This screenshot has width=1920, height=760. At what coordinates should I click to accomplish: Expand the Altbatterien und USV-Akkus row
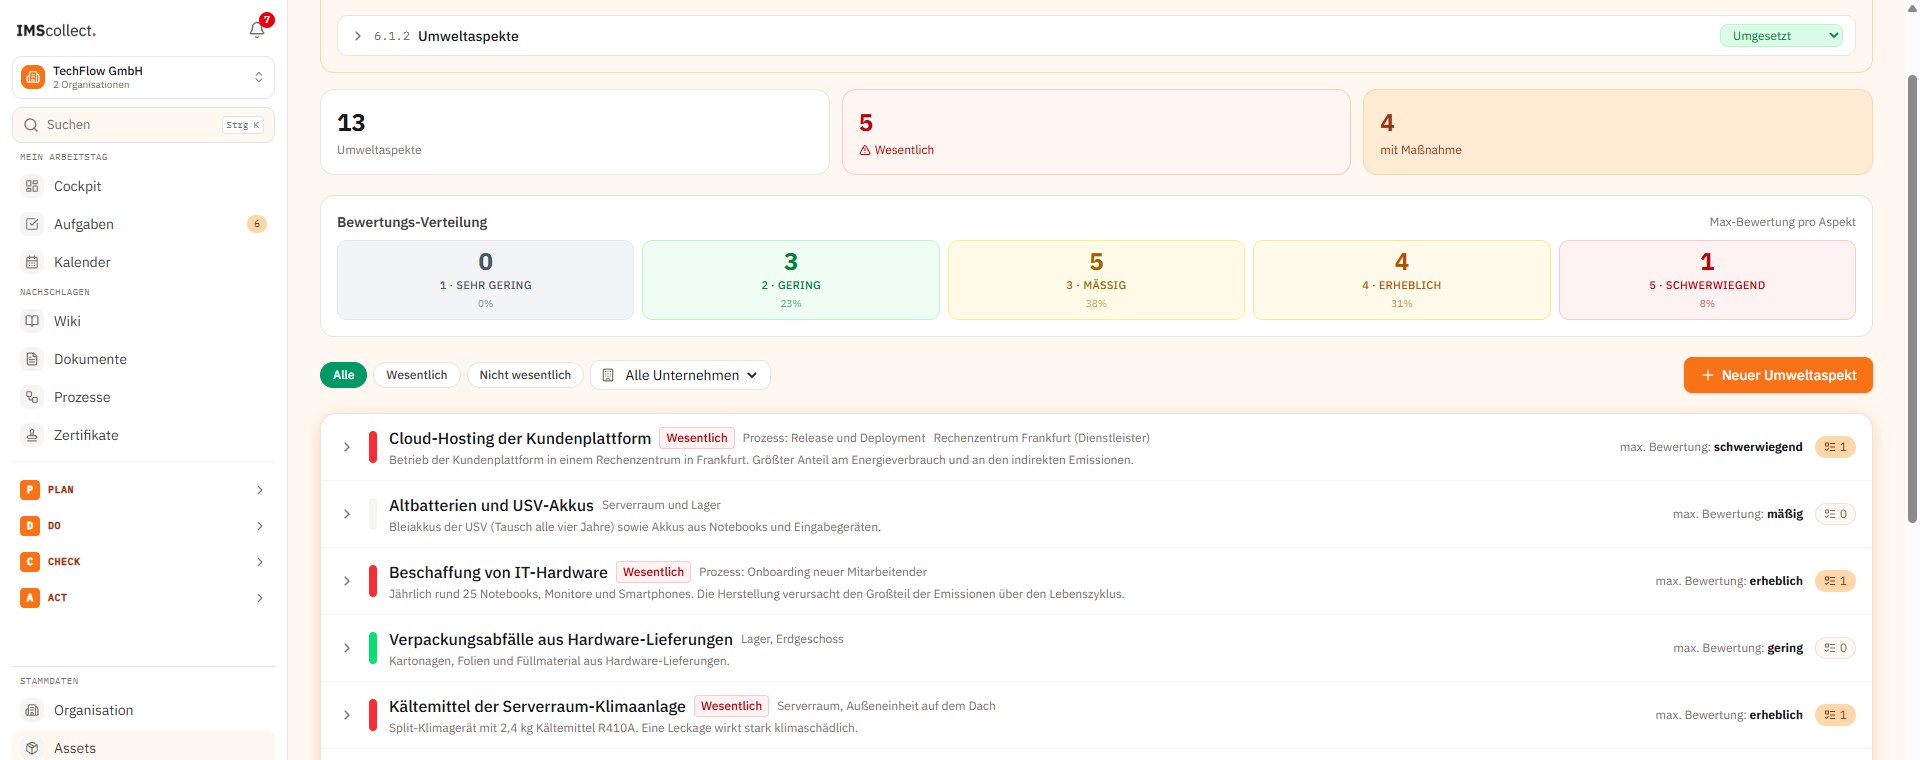(347, 514)
